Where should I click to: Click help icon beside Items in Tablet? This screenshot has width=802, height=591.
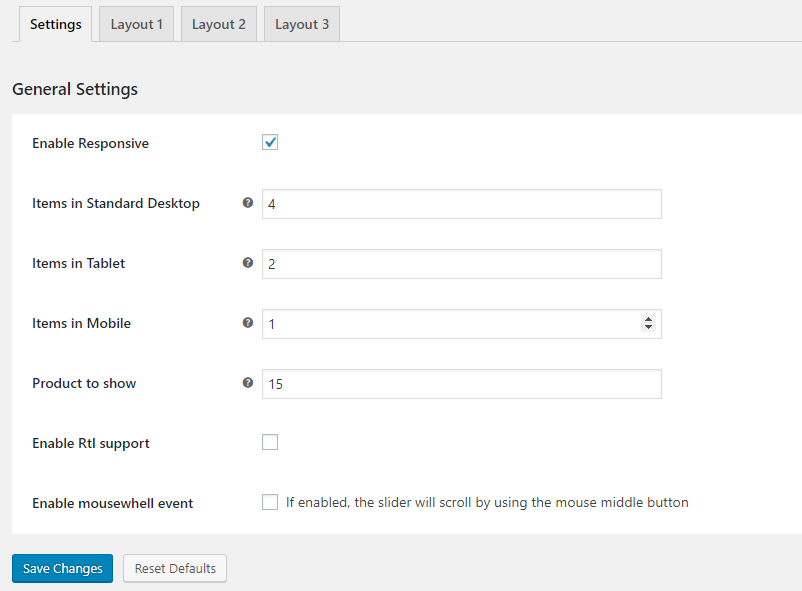(248, 263)
